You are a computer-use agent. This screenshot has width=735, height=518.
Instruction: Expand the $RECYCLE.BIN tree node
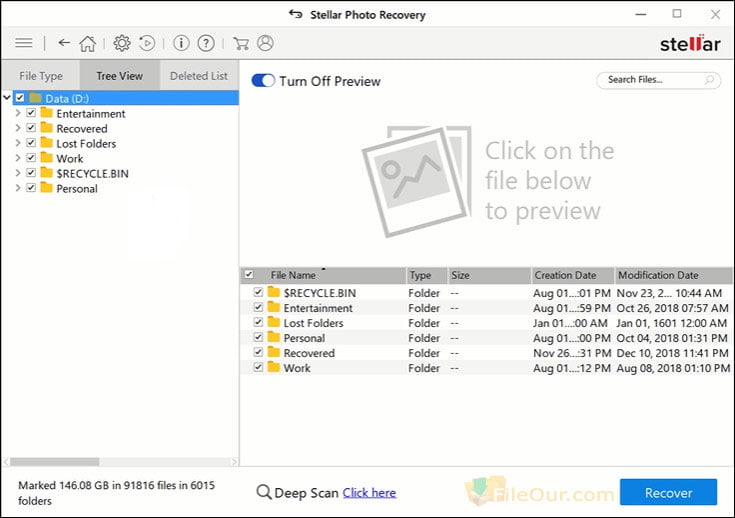point(18,173)
